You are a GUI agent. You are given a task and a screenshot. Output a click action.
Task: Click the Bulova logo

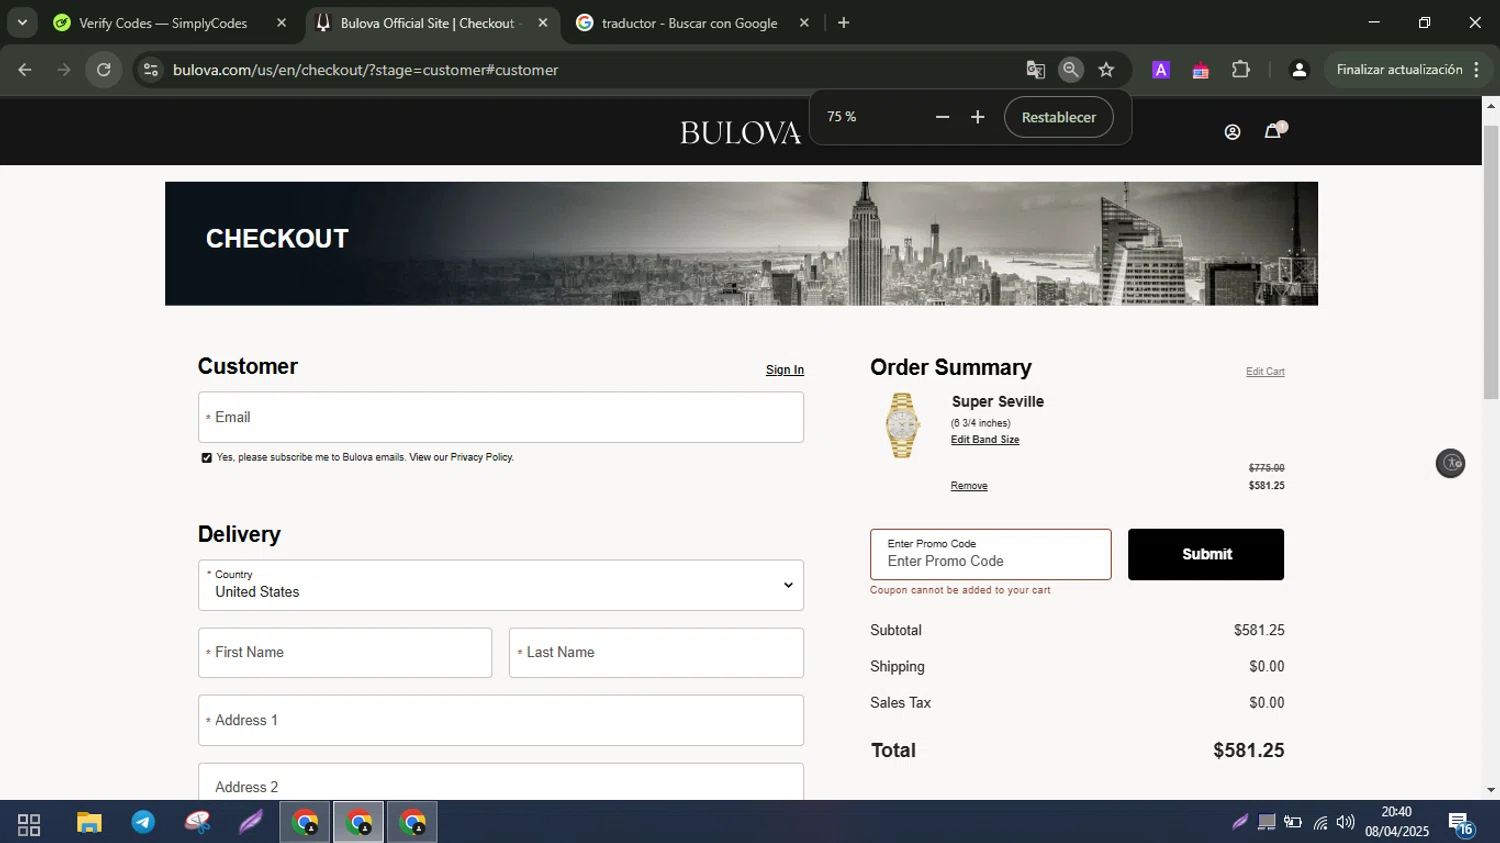[741, 133]
